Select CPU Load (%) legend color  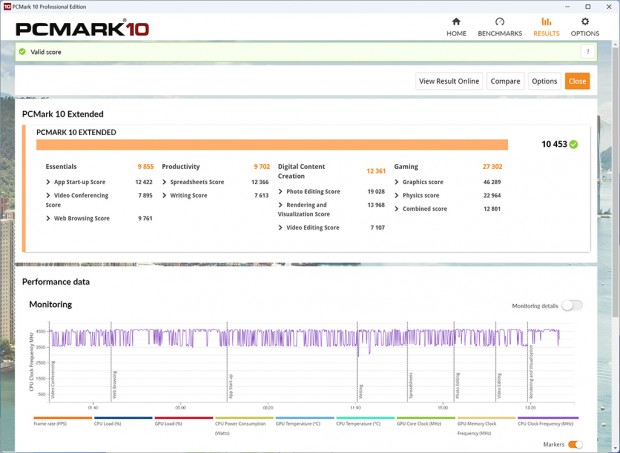123,418
